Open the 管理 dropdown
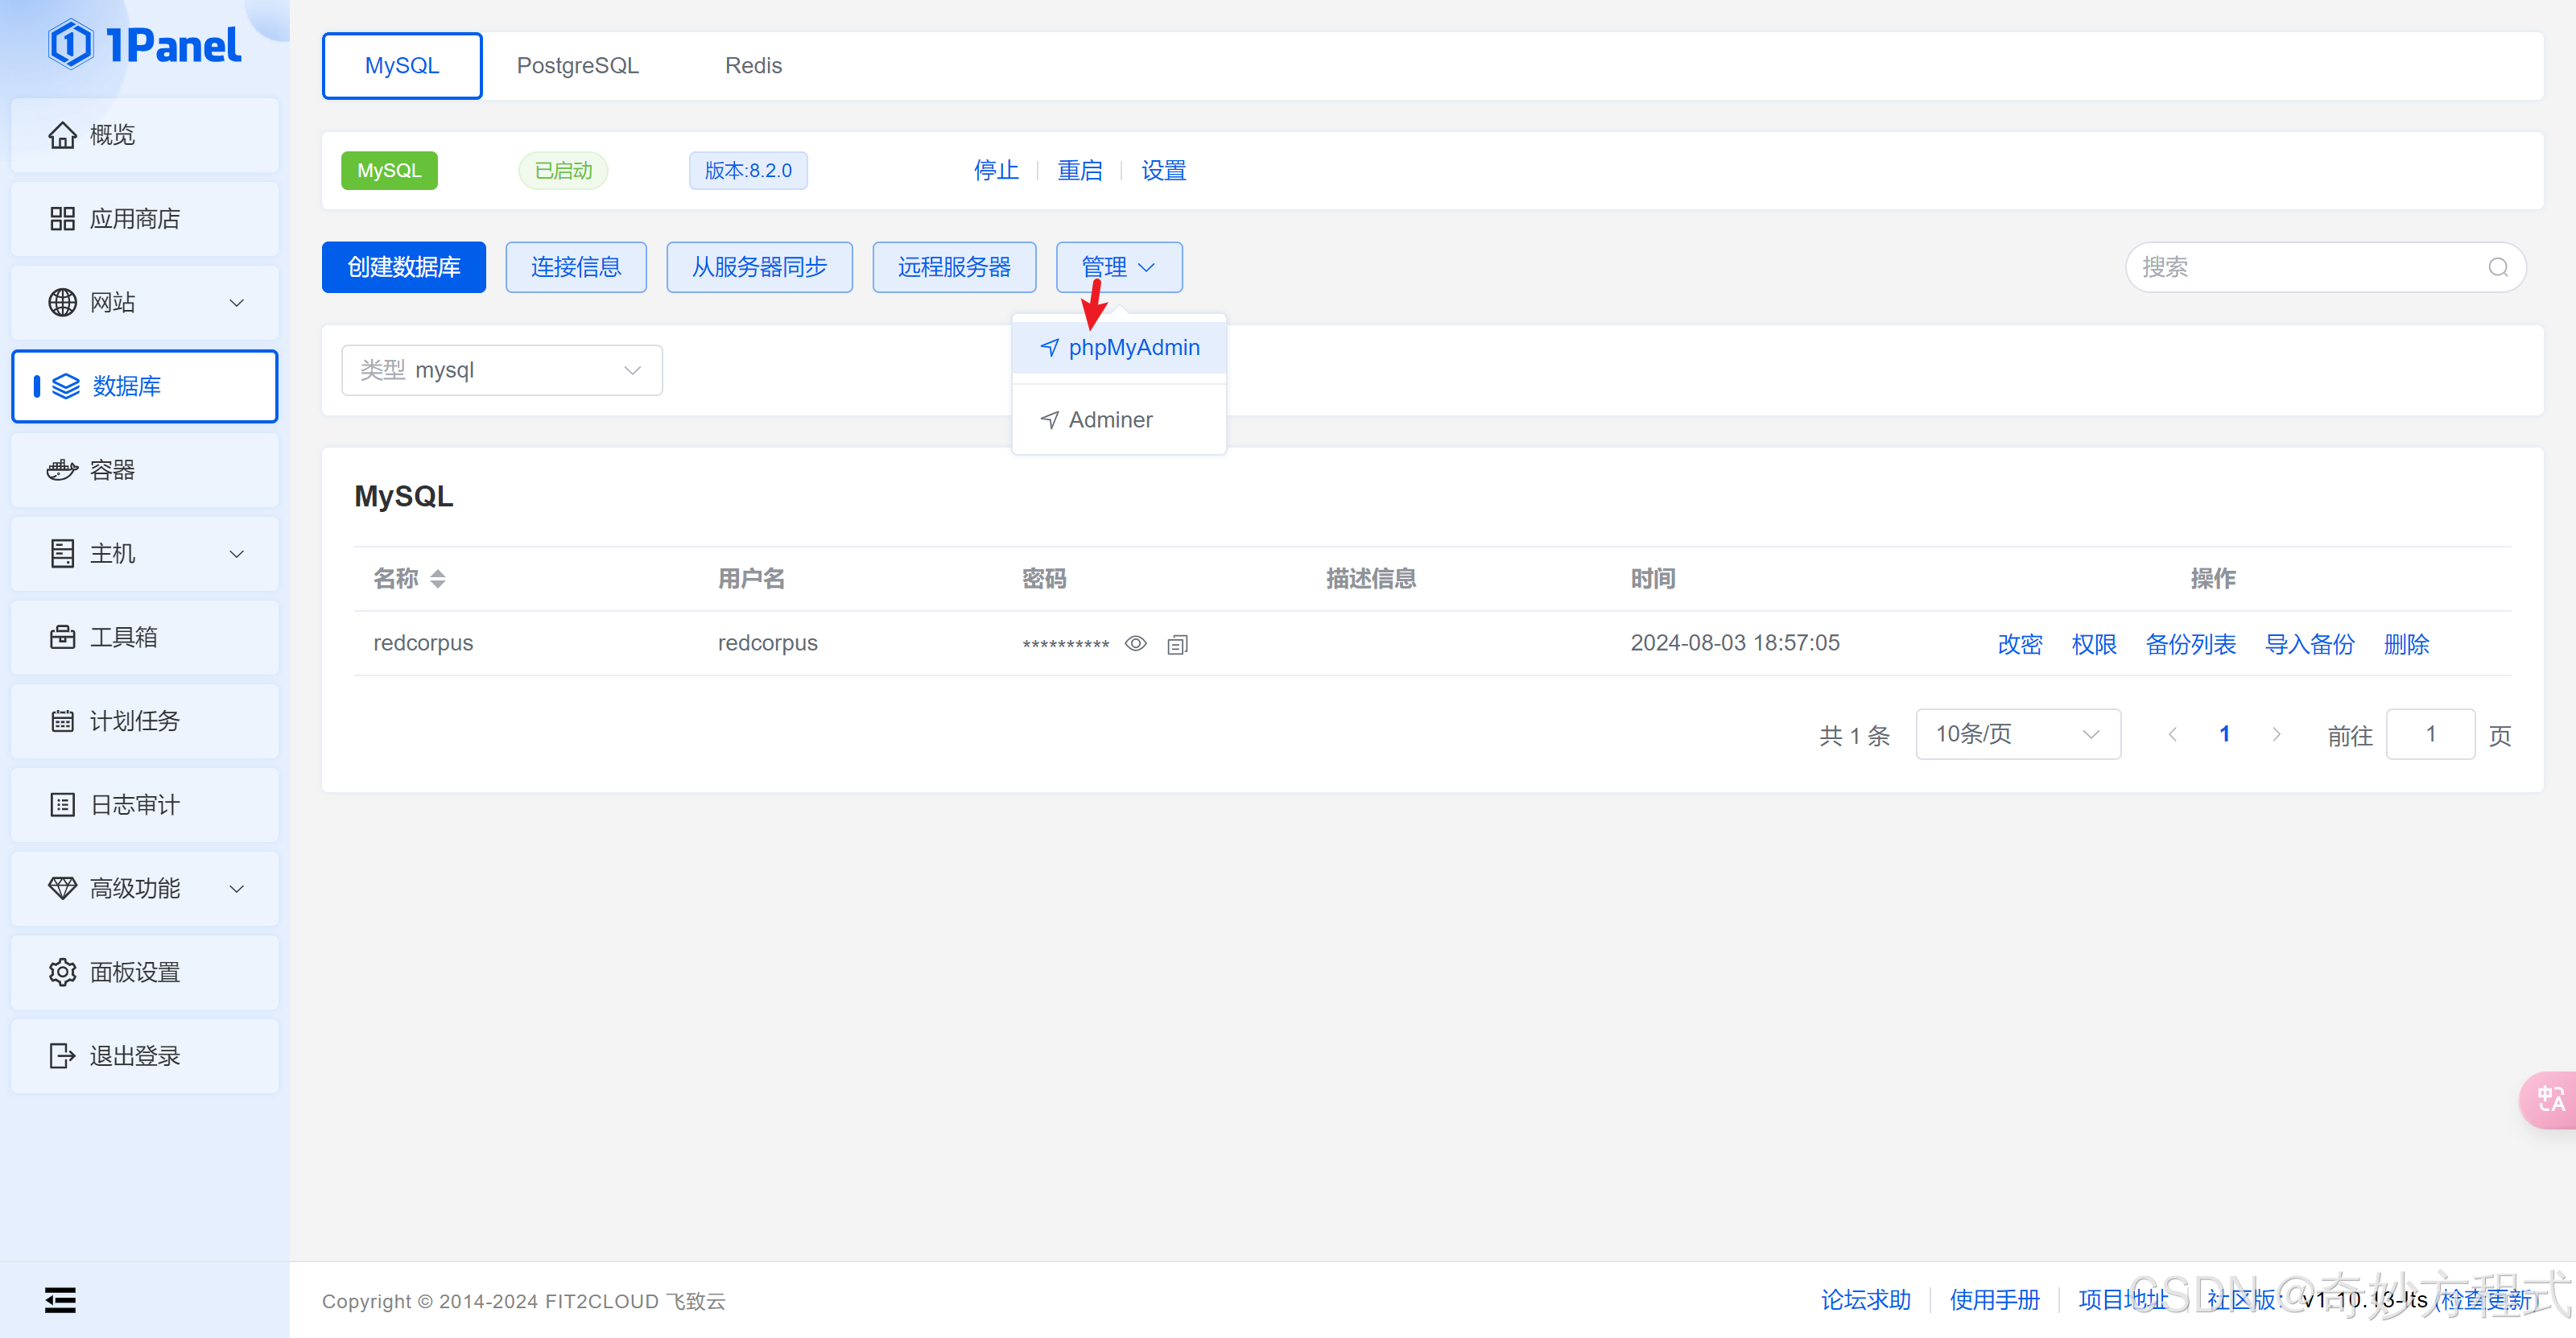 coord(1119,267)
